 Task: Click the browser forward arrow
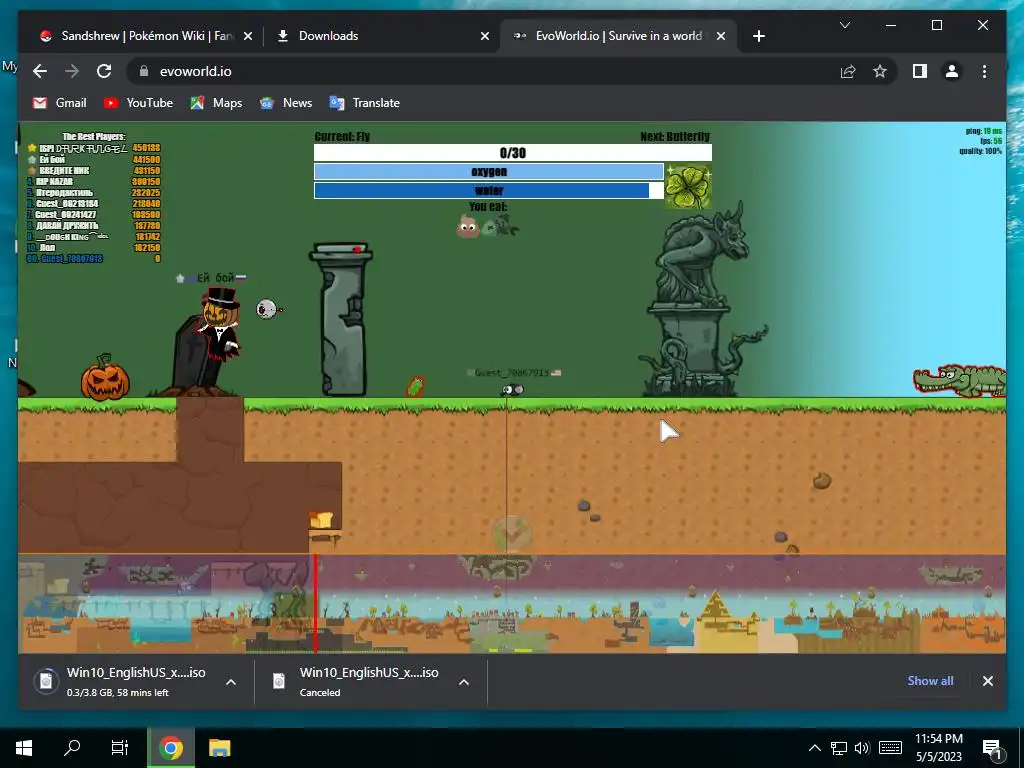72,71
